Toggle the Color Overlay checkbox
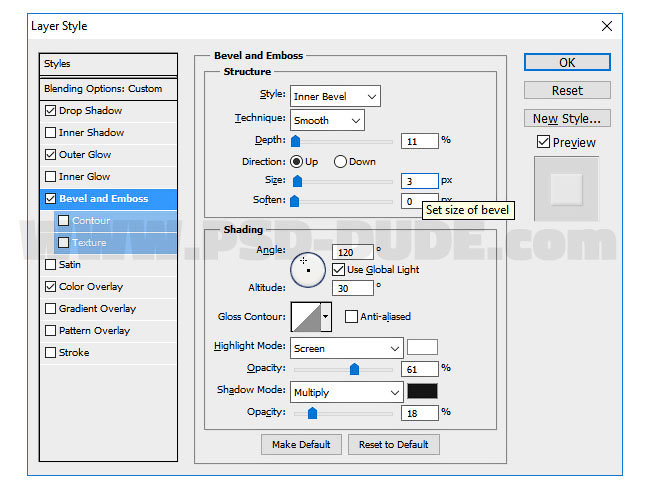This screenshot has height=489, width=650. 50,286
